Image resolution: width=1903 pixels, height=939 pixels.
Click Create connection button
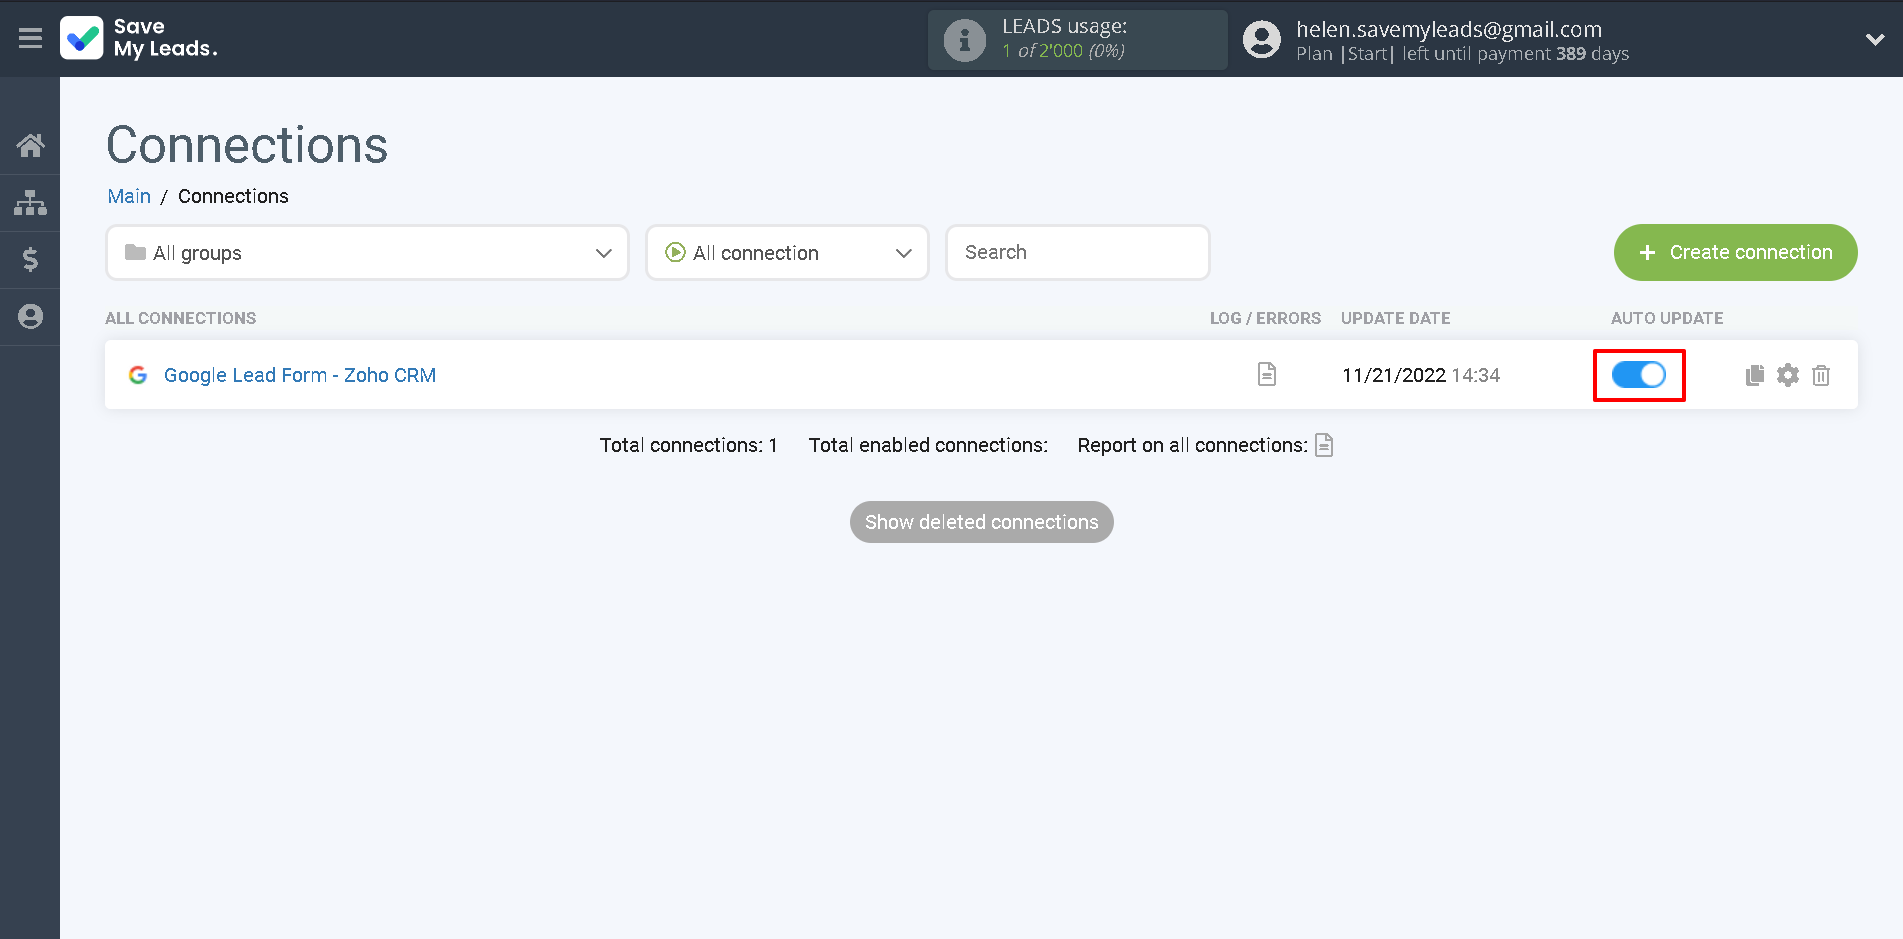[1735, 253]
